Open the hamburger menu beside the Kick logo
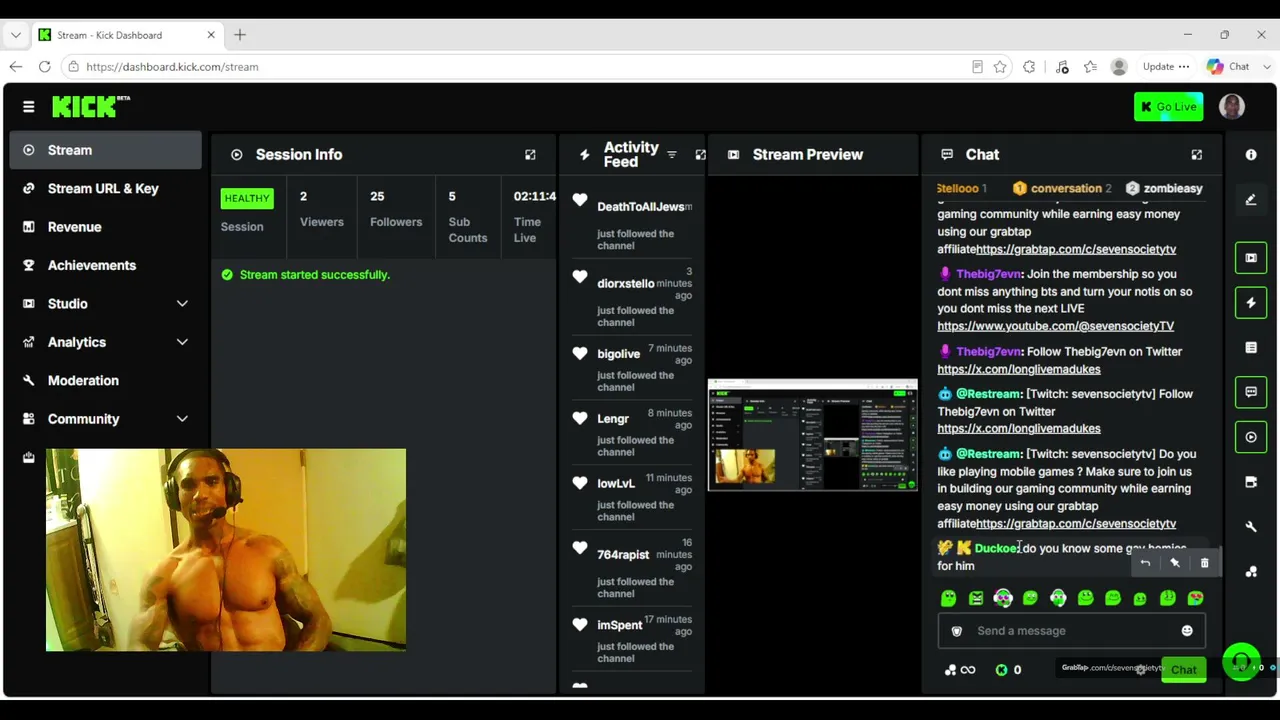Screen dimensions: 1280x720 point(28,106)
